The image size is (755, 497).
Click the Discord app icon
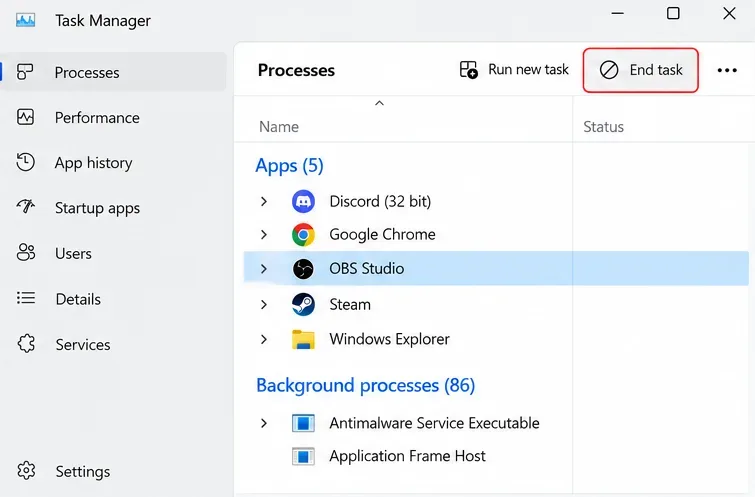[303, 201]
